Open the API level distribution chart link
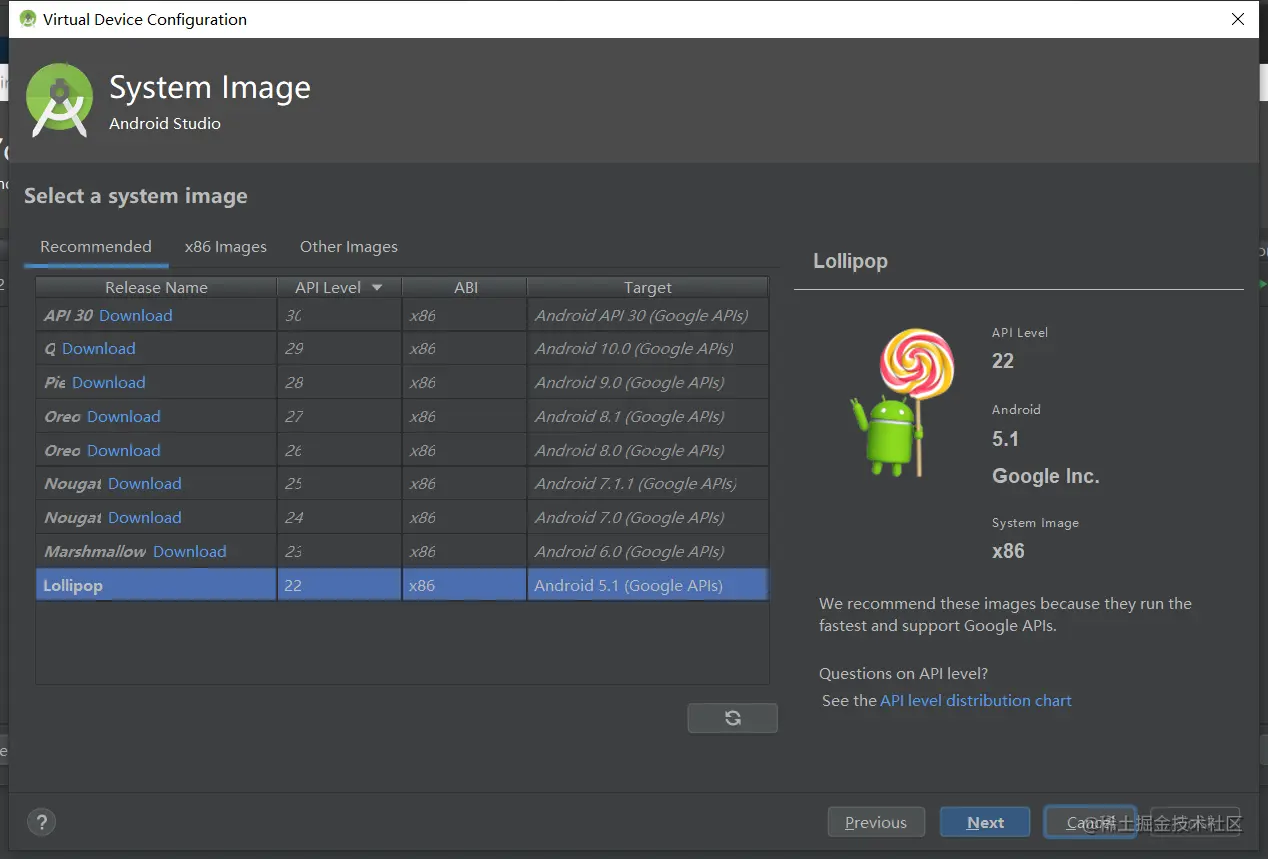 [976, 701]
